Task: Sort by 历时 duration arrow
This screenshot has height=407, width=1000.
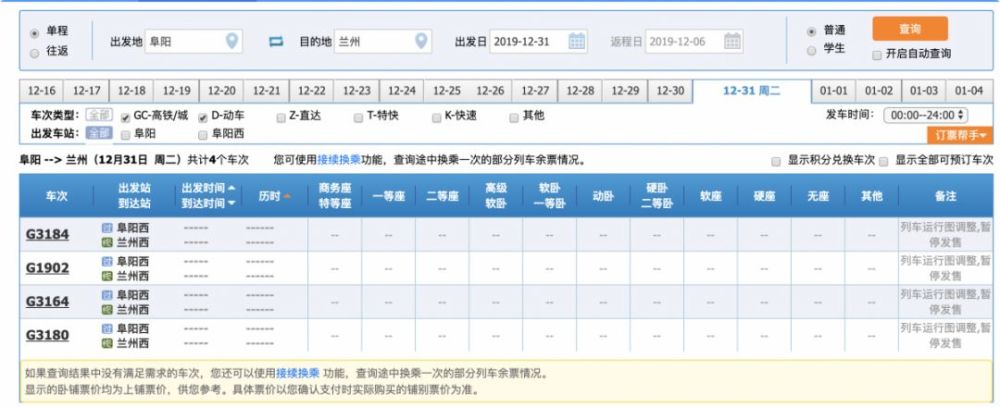Action: (x=287, y=196)
